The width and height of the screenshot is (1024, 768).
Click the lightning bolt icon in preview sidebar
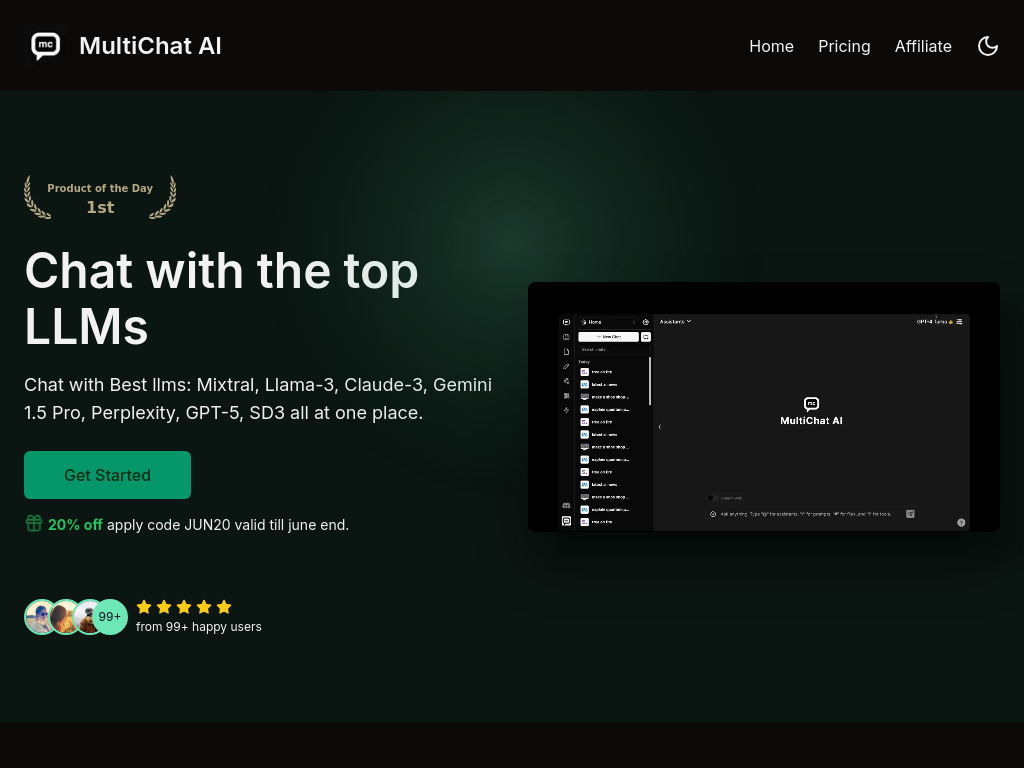click(566, 409)
